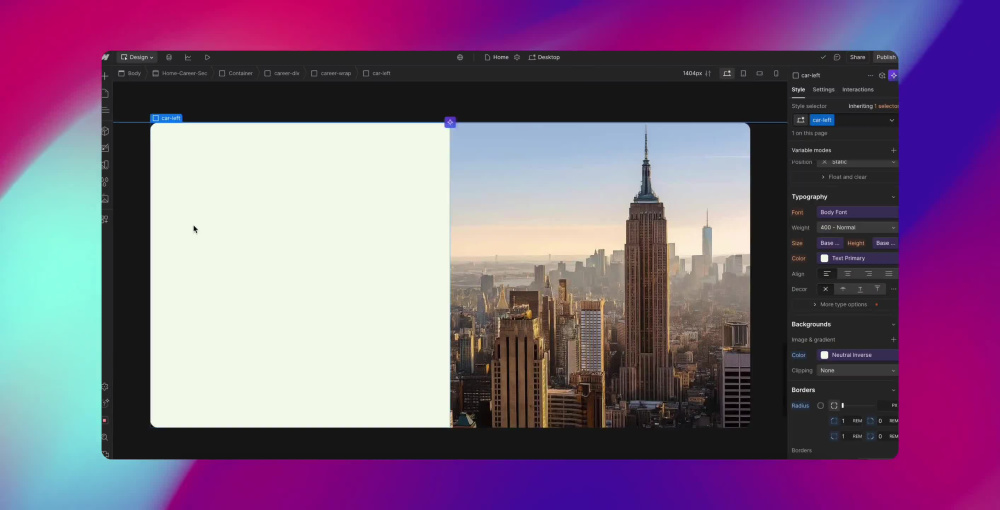Apply strikethrough text decoration
This screenshot has width=1000, height=510.
[842, 289]
